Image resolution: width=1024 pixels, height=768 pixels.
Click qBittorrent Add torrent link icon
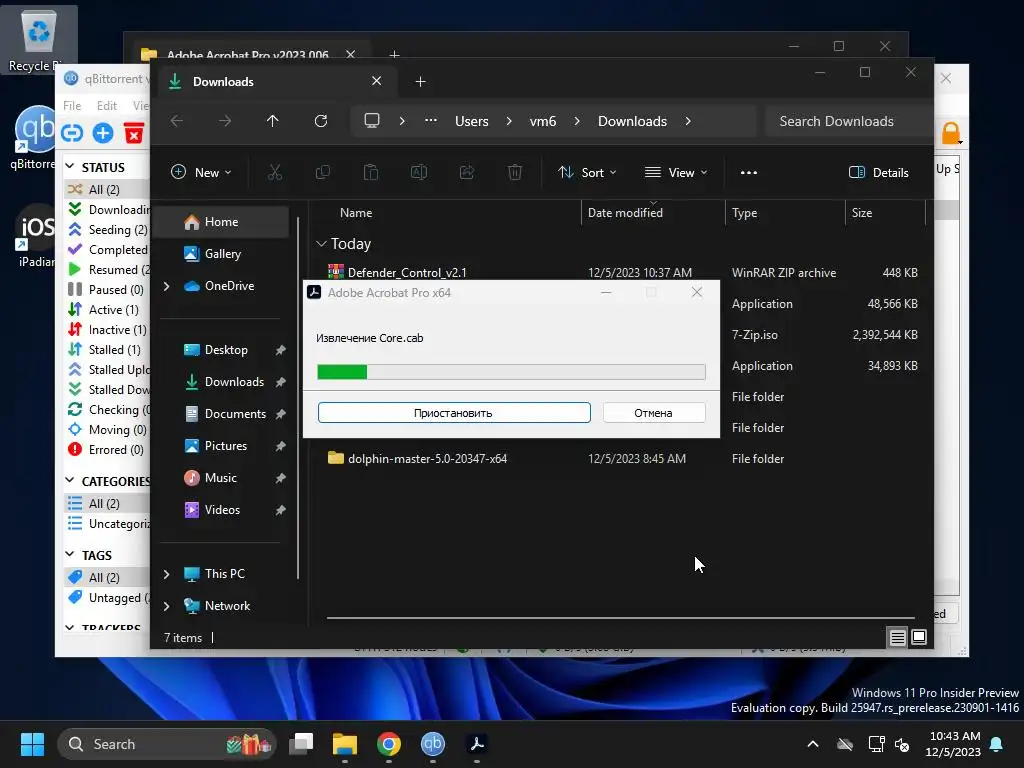tap(72, 133)
